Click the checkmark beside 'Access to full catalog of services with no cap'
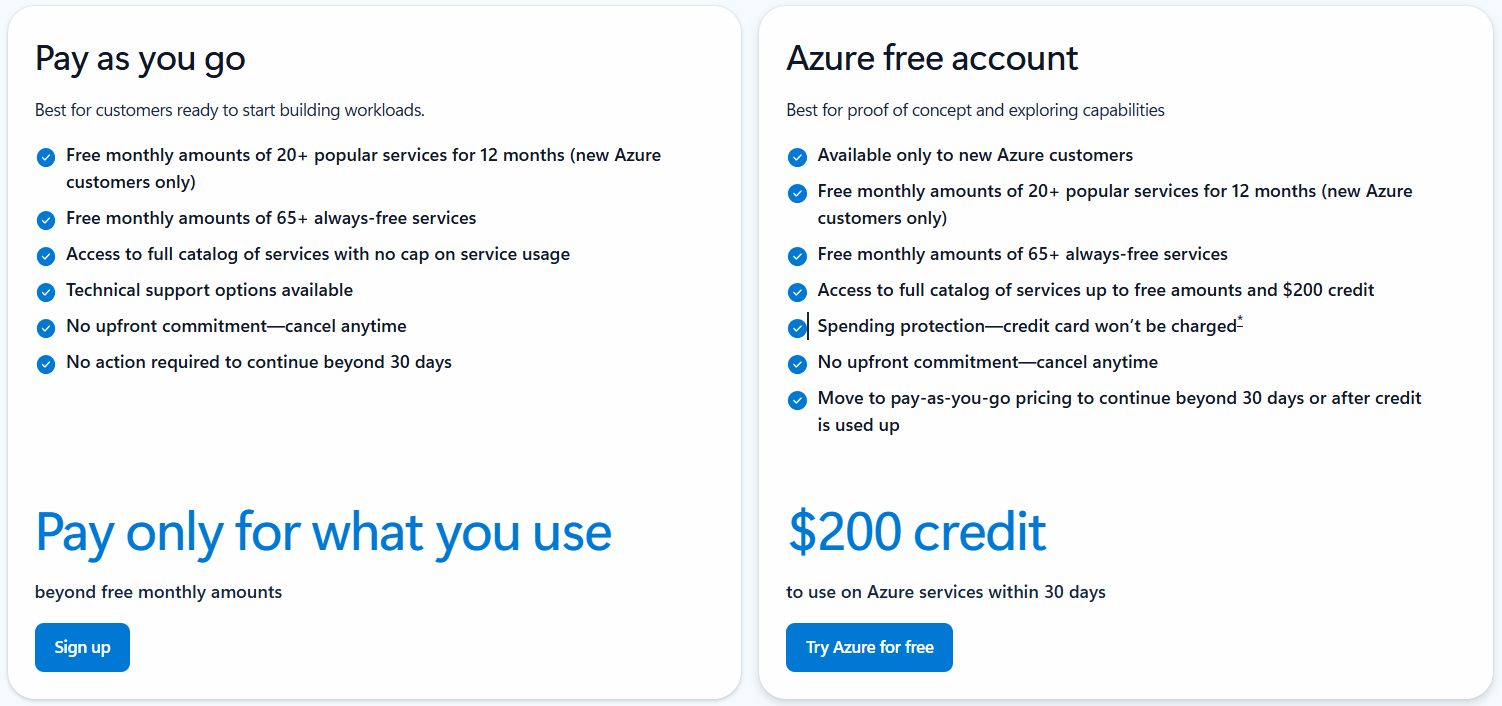This screenshot has width=1502, height=706. tap(45, 256)
